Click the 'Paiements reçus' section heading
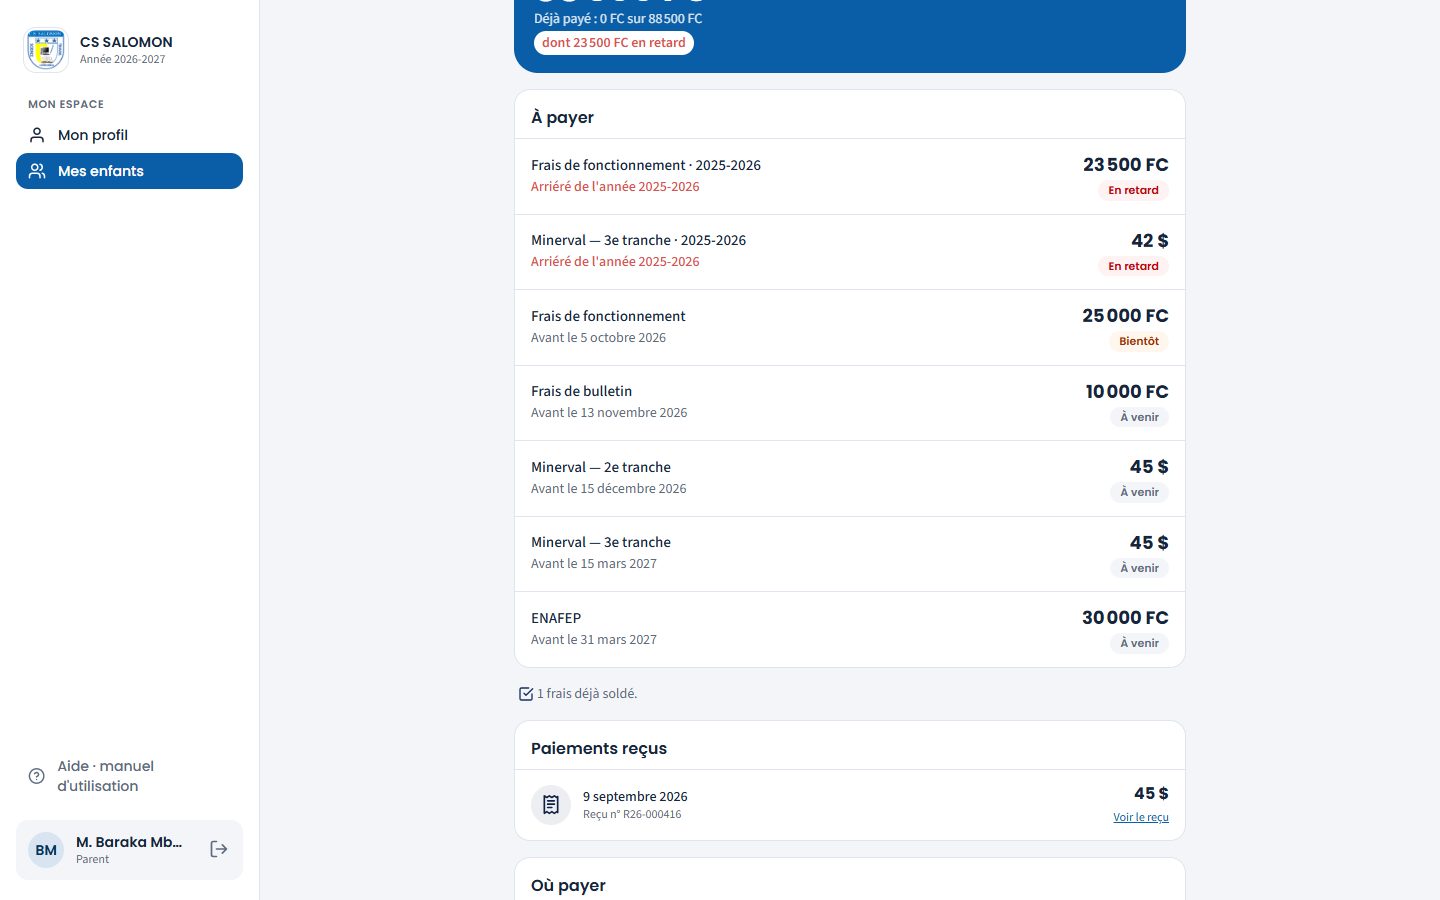 coord(599,748)
